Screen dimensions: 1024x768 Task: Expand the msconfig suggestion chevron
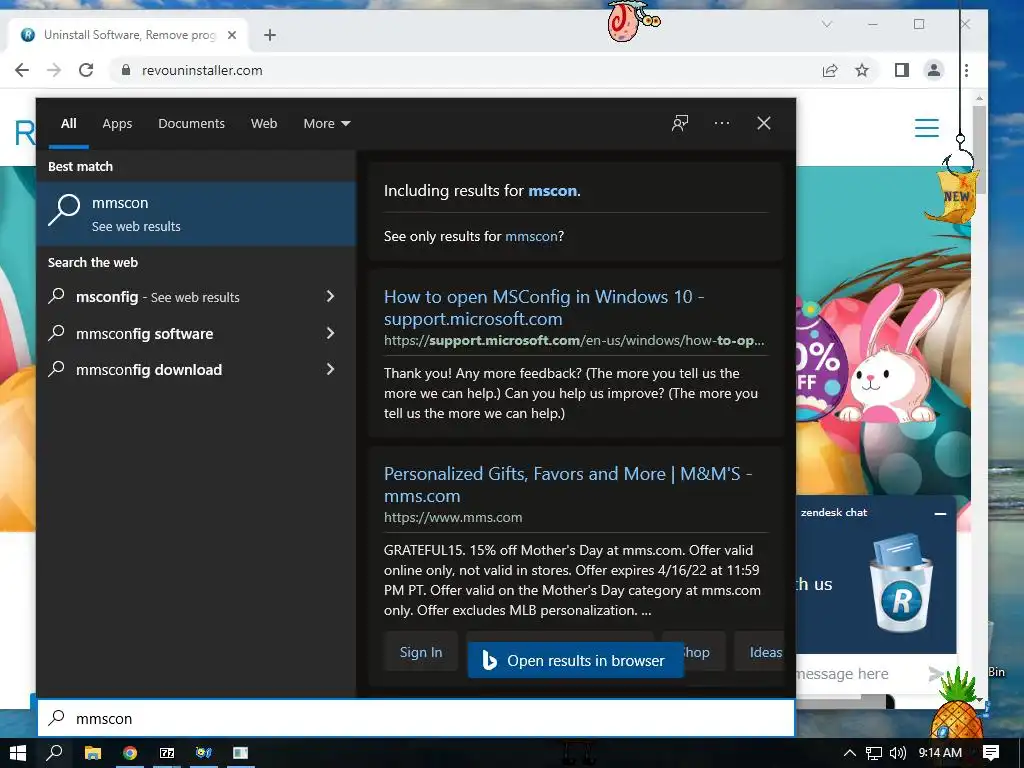[x=330, y=296]
